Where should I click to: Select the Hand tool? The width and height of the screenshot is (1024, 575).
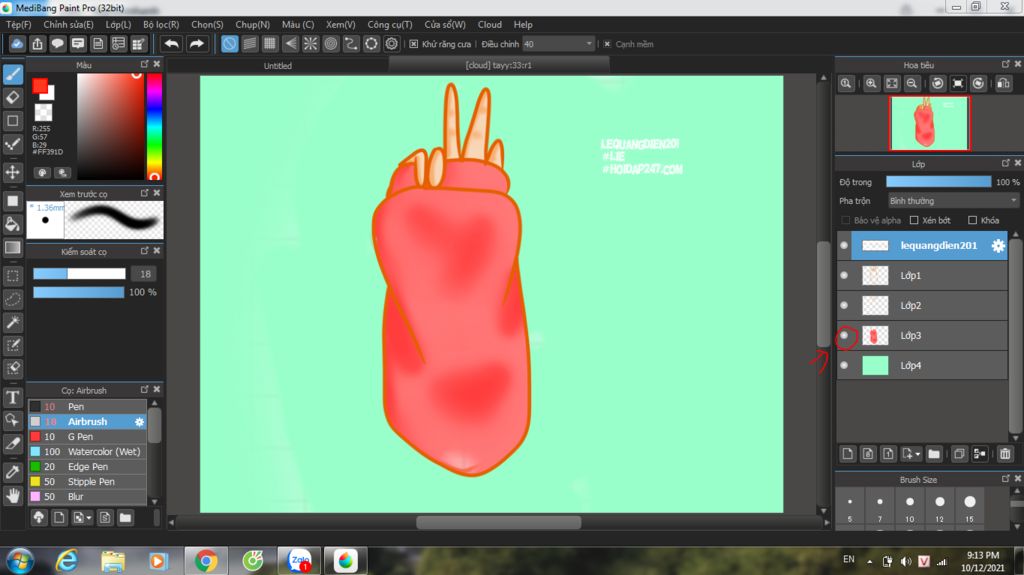(12, 495)
